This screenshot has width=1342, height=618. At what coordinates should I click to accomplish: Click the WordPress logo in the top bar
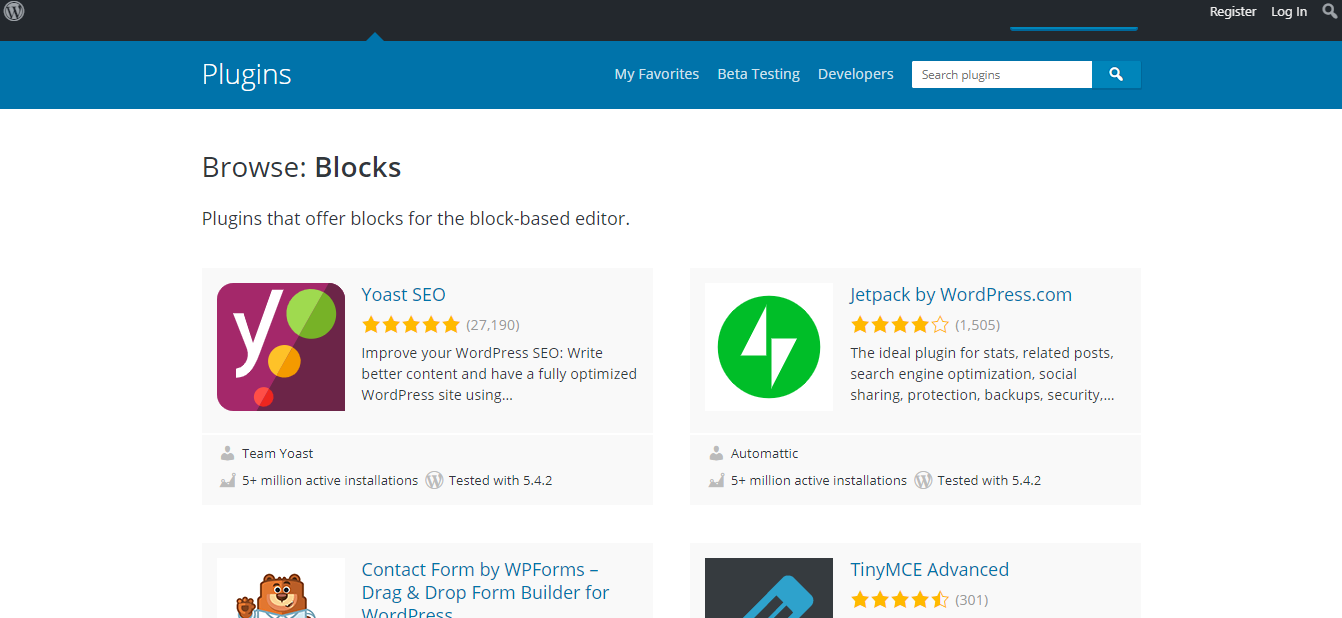pyautogui.click(x=14, y=11)
